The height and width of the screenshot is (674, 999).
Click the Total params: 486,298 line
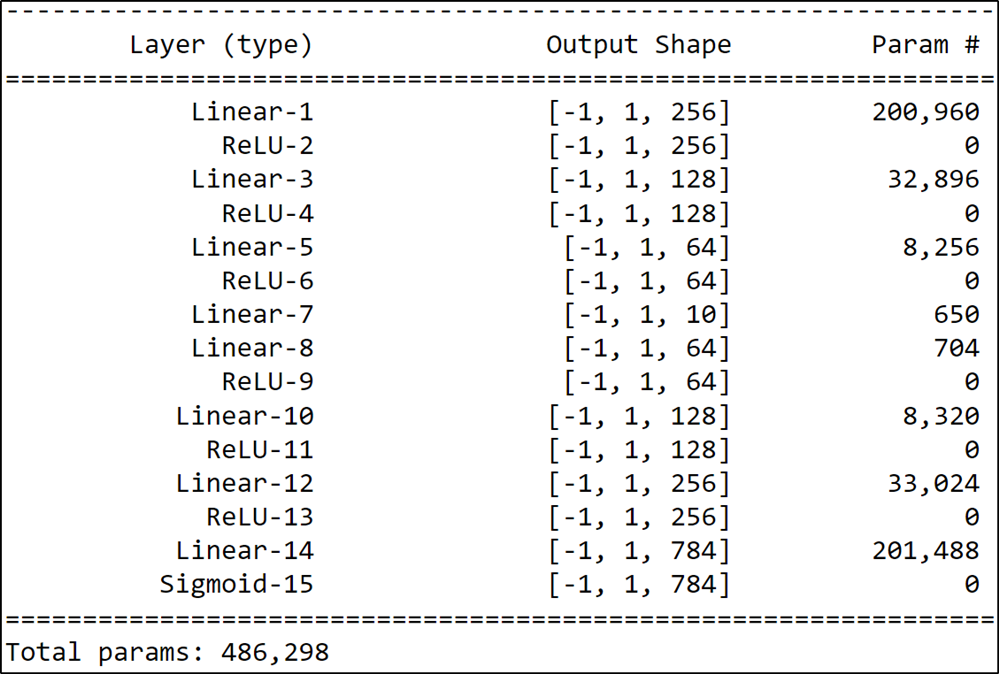[167, 652]
